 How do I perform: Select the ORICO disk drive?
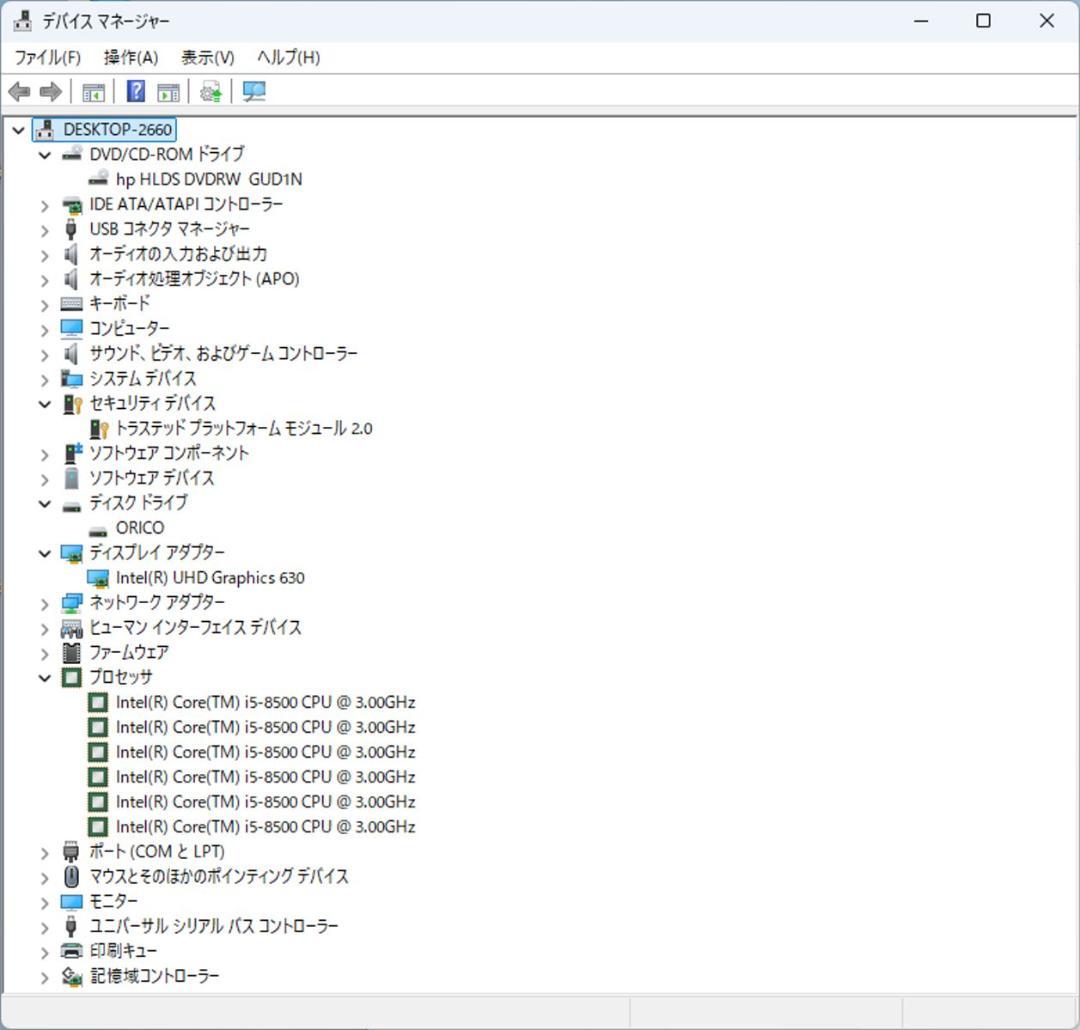point(140,527)
